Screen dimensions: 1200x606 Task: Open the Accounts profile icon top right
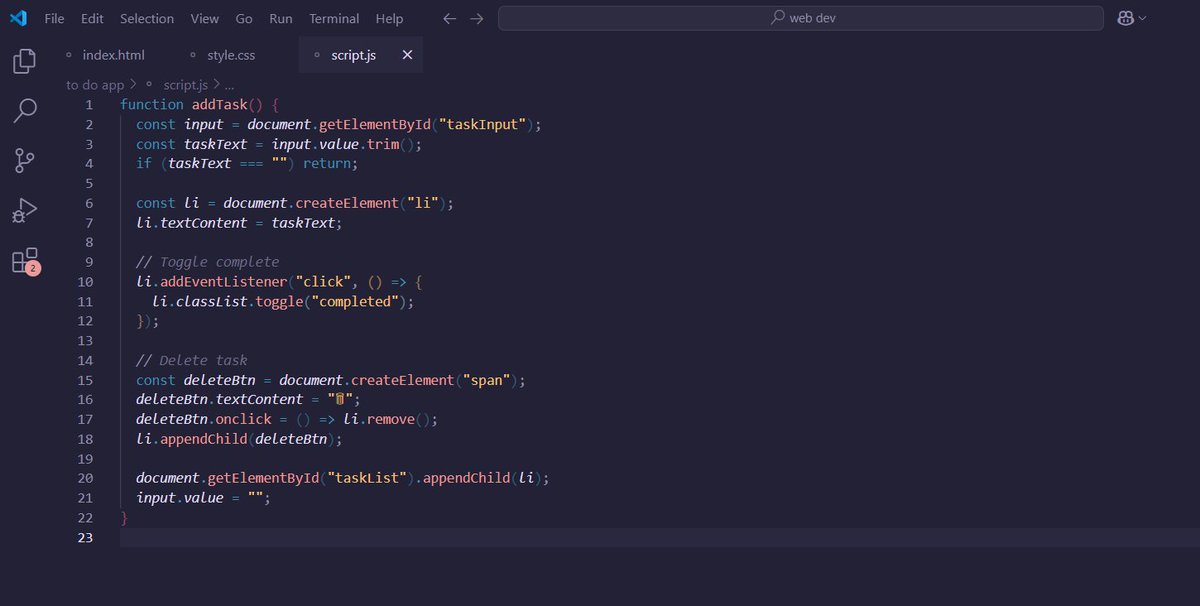(1124, 17)
